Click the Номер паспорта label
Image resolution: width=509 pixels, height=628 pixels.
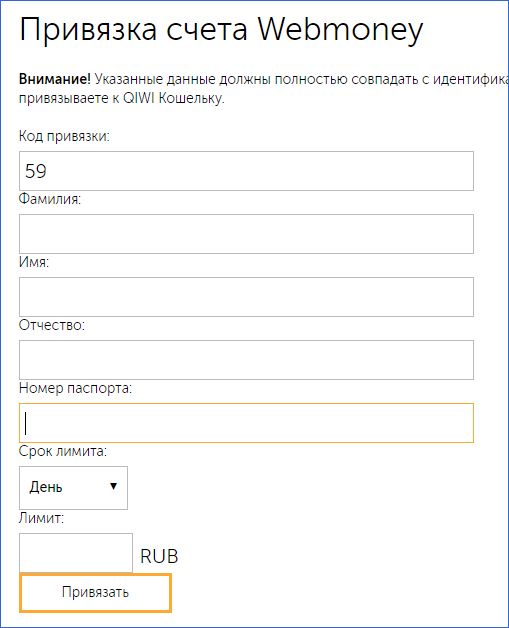[x=75, y=388]
